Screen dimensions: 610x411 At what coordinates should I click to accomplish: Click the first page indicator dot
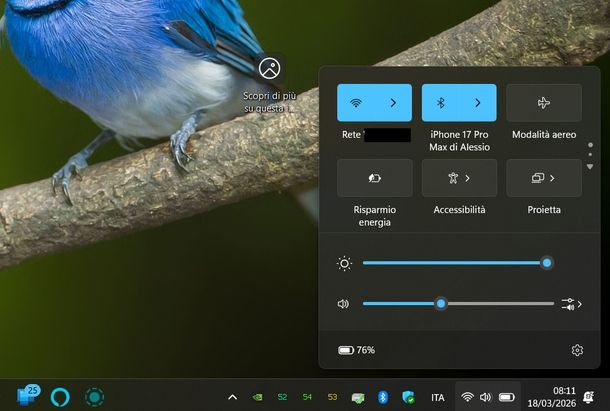[x=590, y=145]
